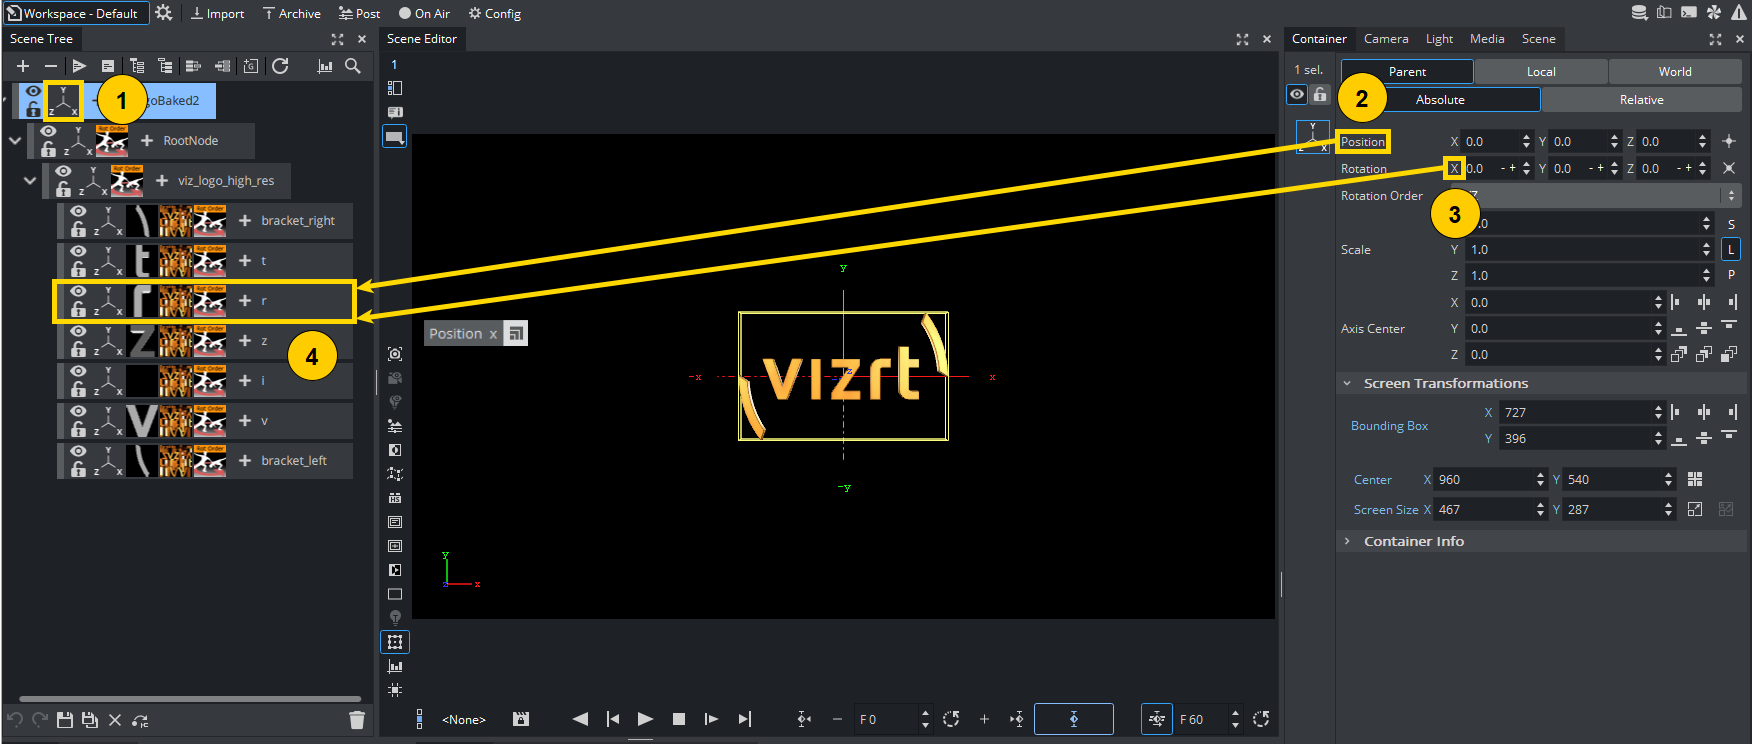Click the Workspace - Default button
The height and width of the screenshot is (744, 1752).
click(x=77, y=13)
